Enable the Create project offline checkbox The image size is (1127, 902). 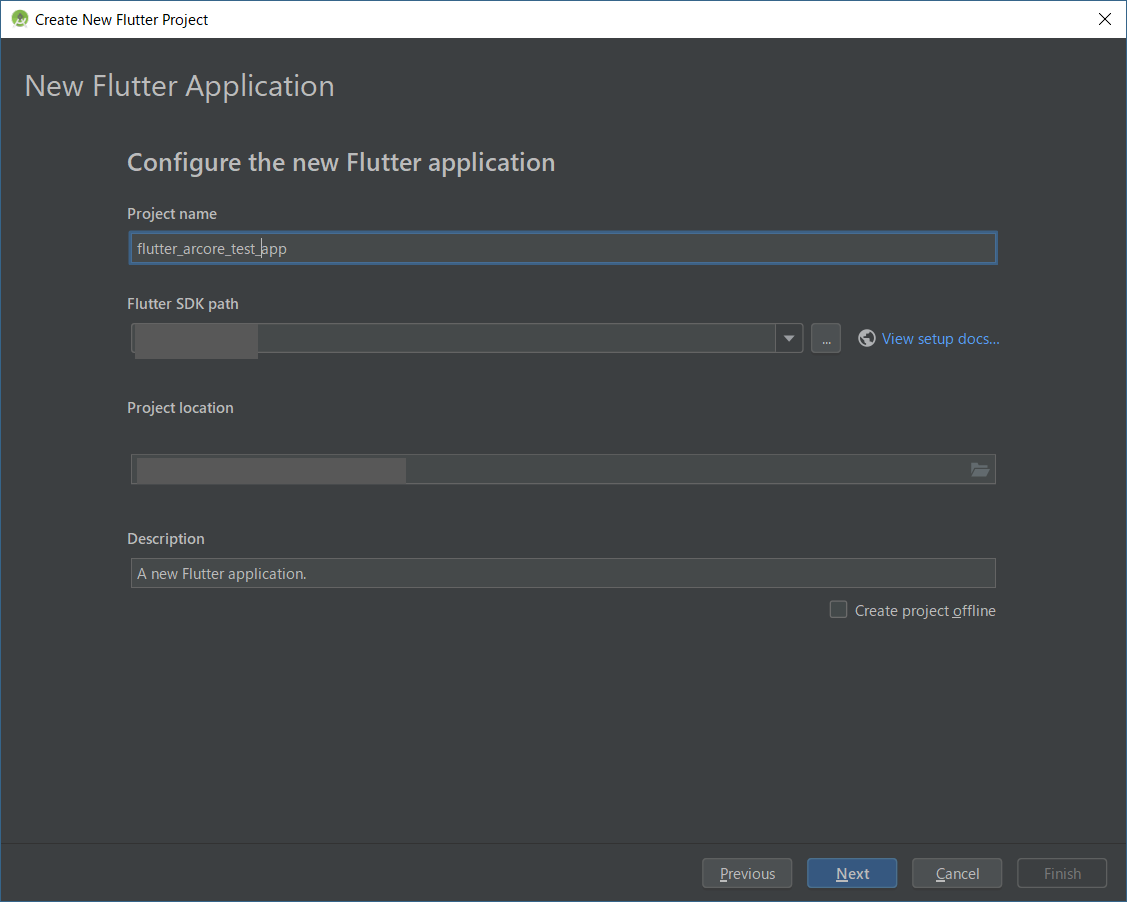click(838, 609)
